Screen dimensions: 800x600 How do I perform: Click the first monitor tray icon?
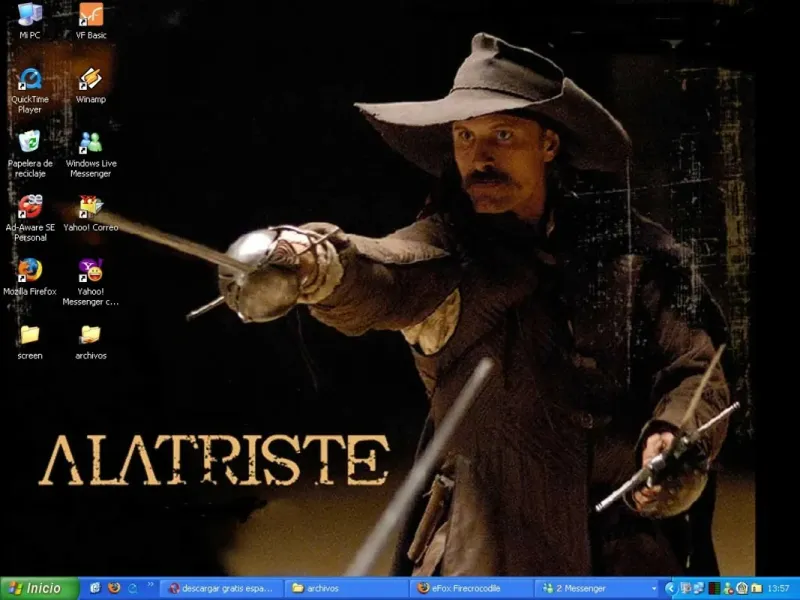tap(686, 588)
